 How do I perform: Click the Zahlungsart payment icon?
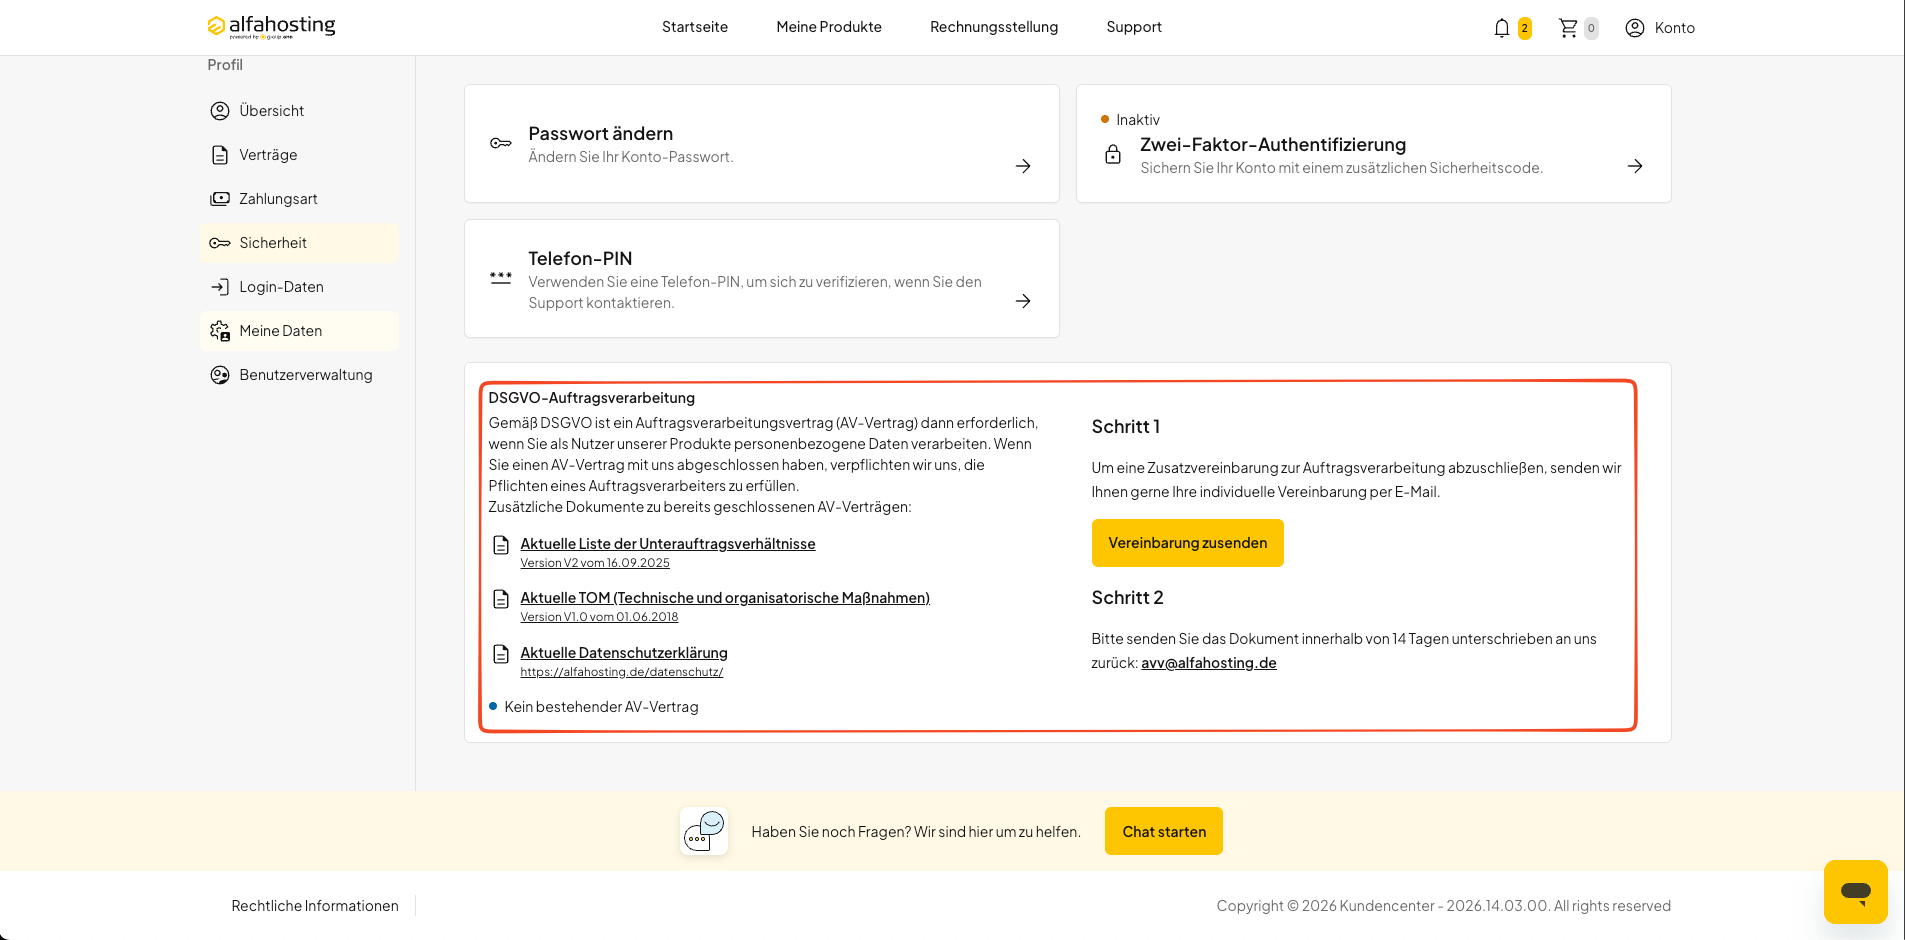pyautogui.click(x=220, y=199)
